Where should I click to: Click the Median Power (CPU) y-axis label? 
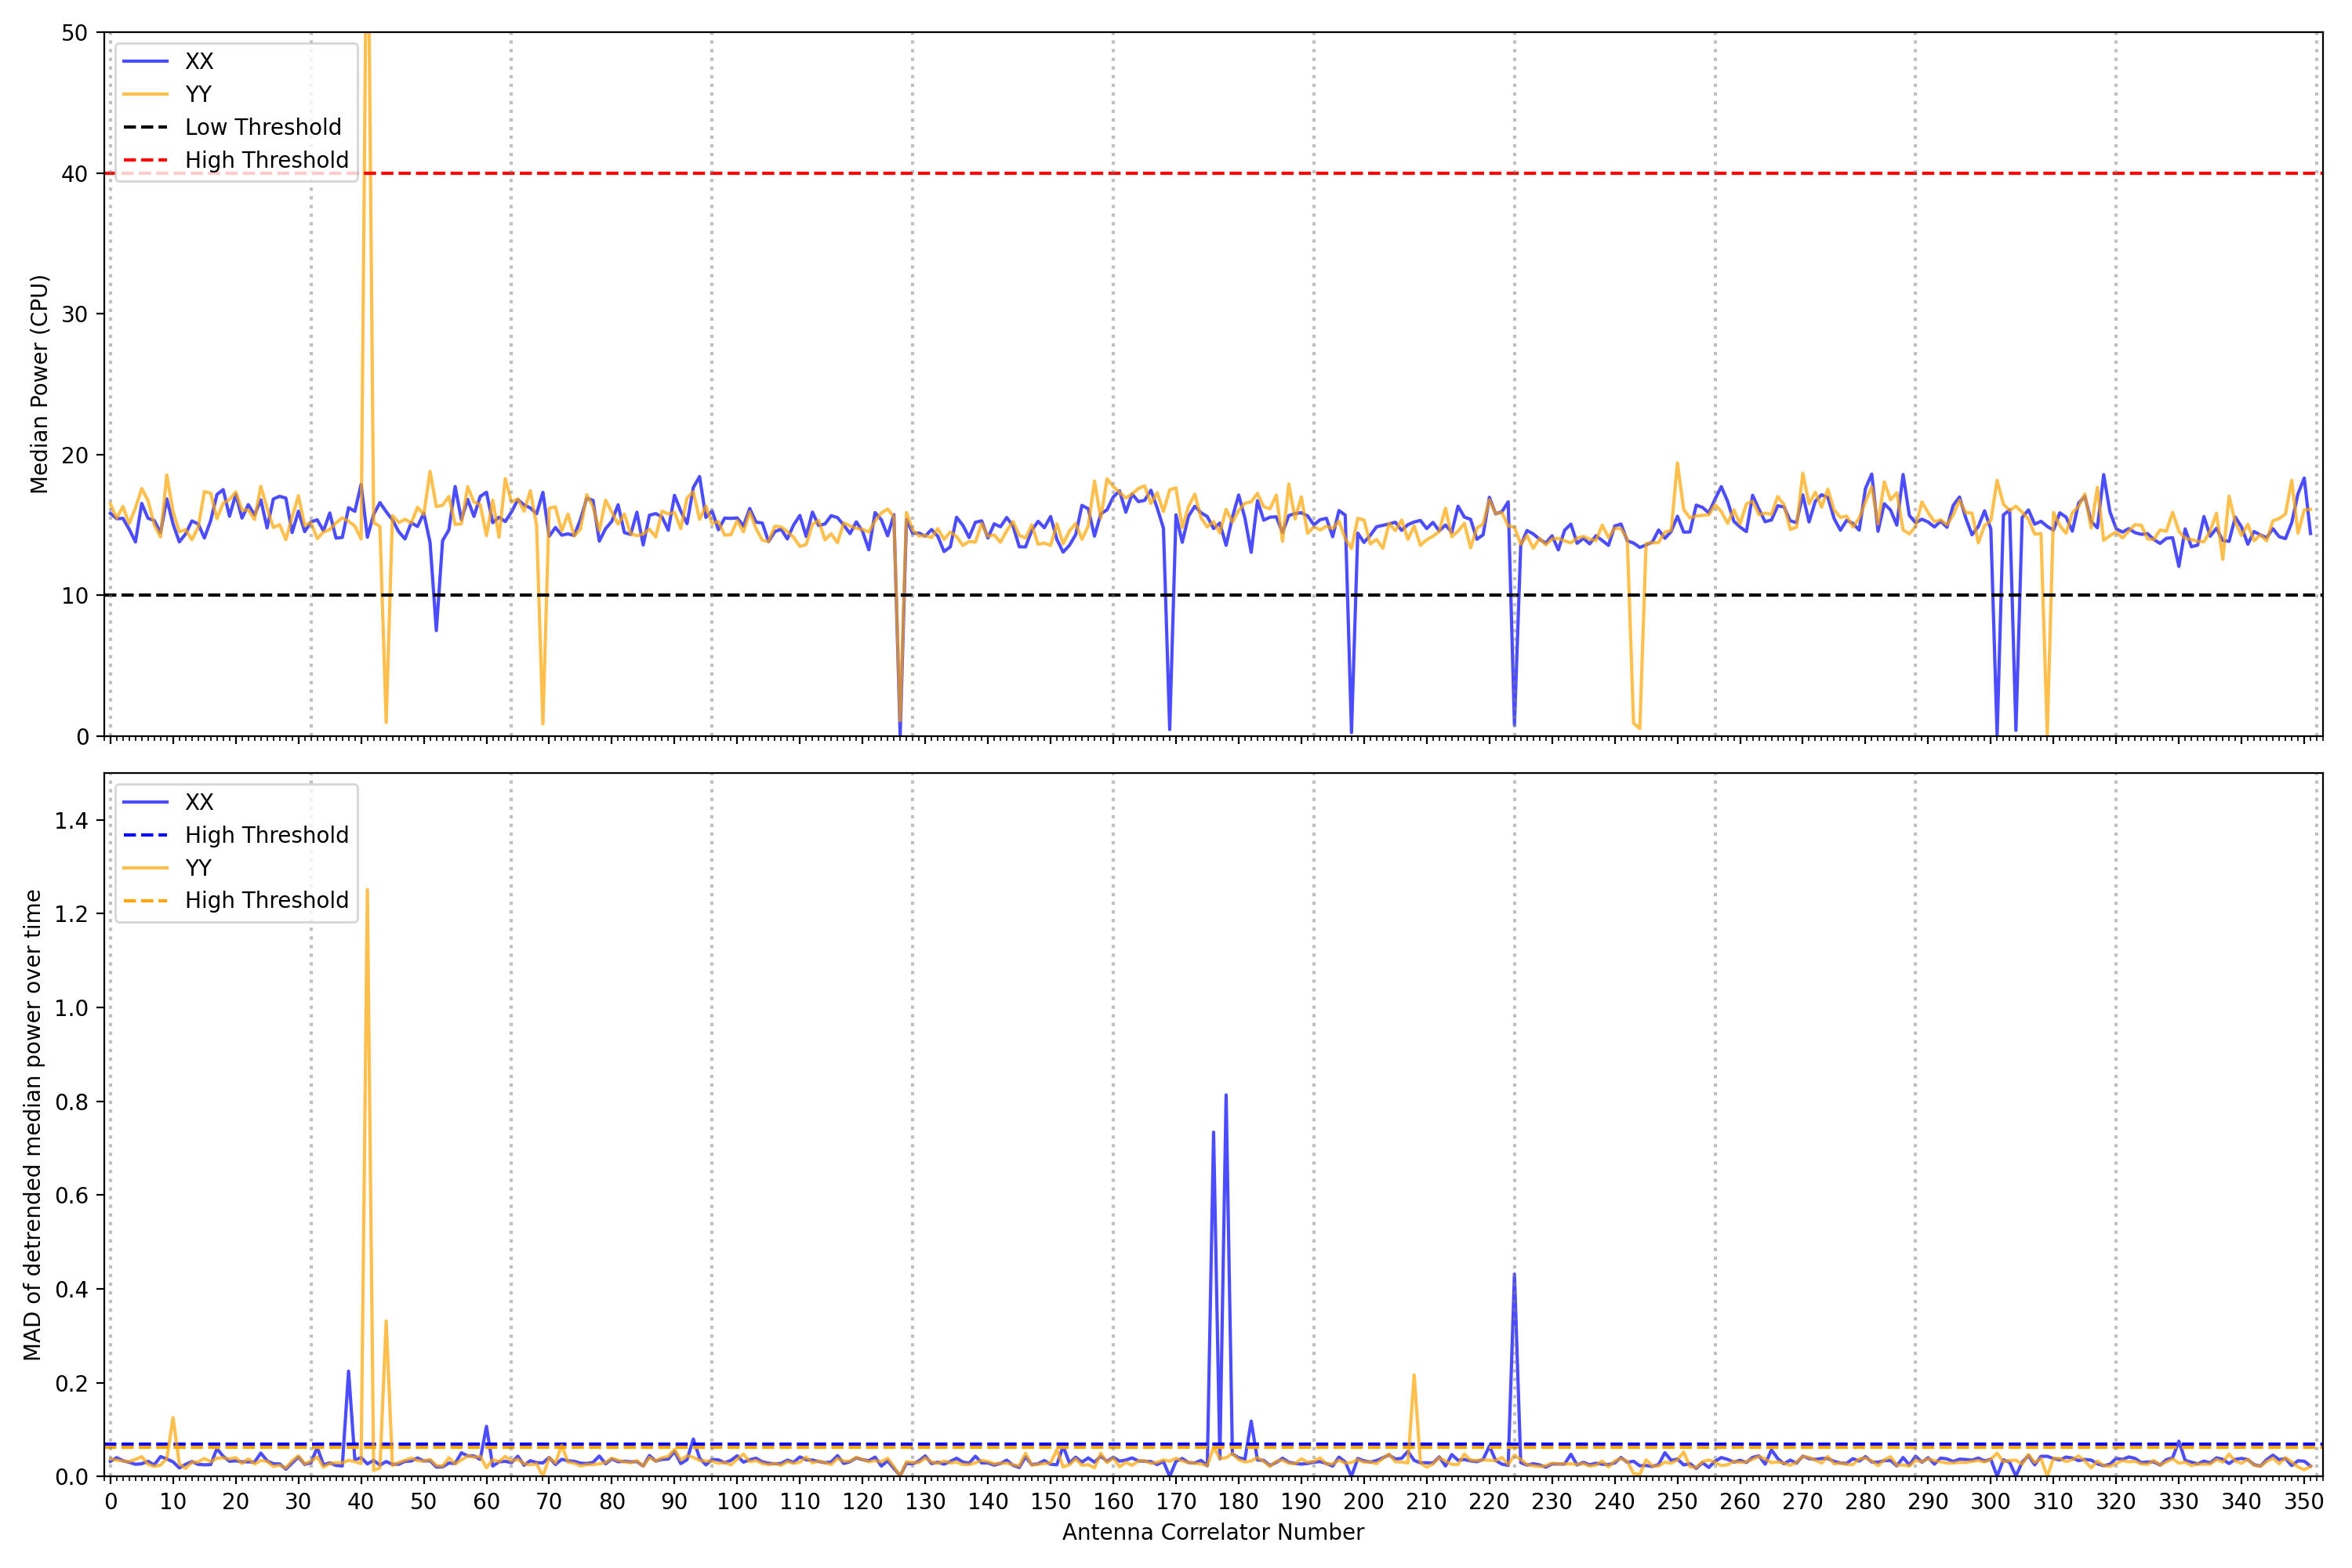[39, 384]
